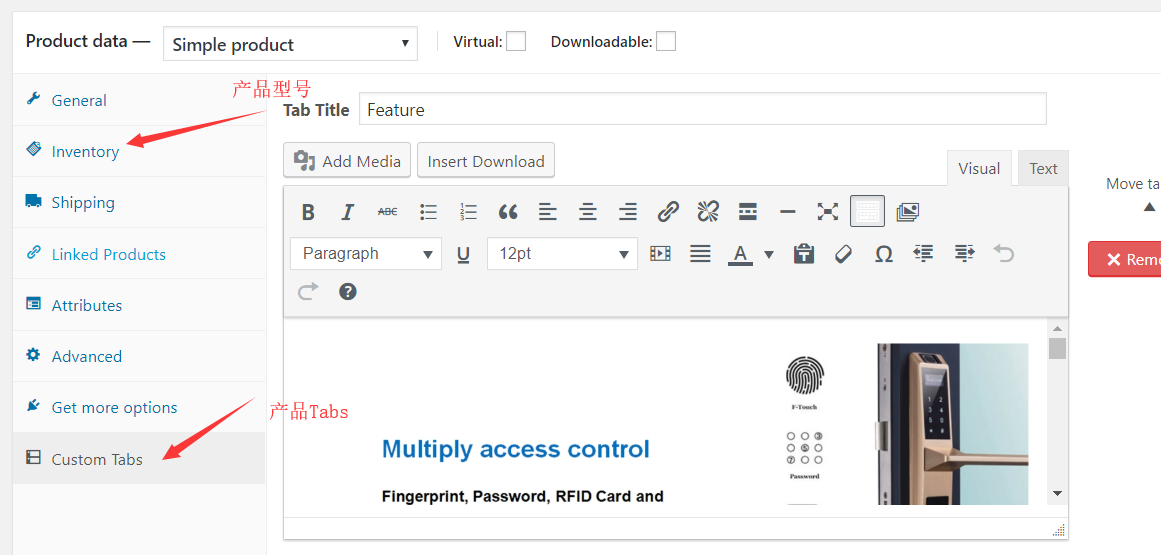The height and width of the screenshot is (555, 1161).
Task: Switch to the Text editor tab
Action: [1043, 169]
